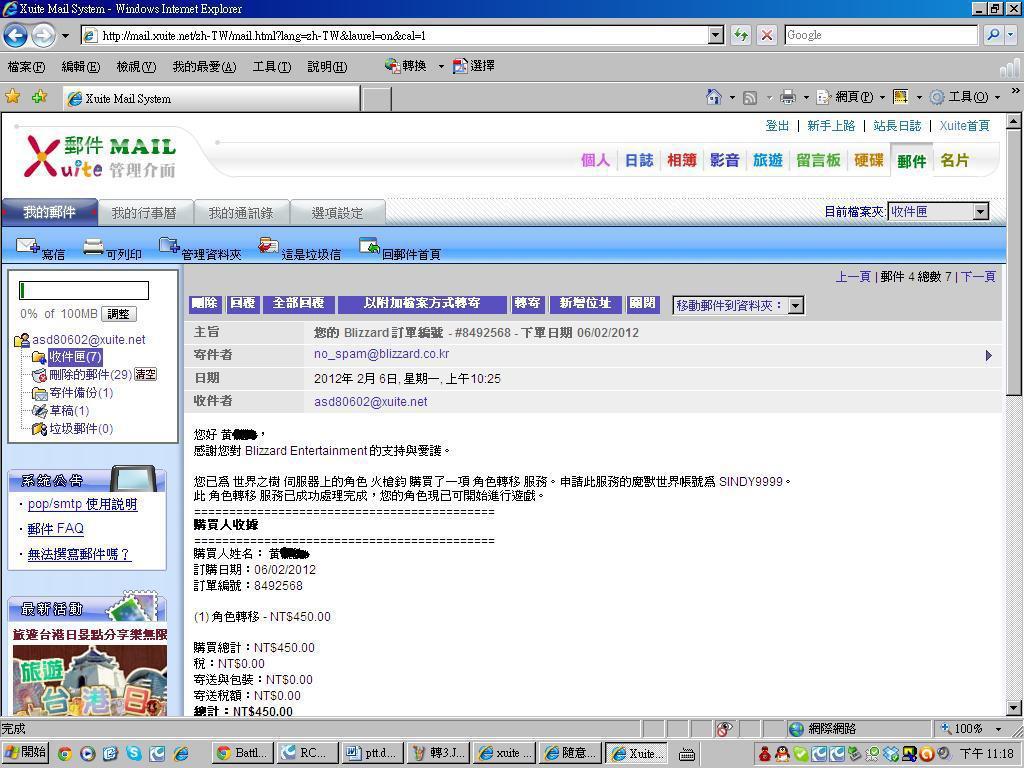The width and height of the screenshot is (1024, 768).
Task: Click 管理資料夾 manage folders icon
Action: click(169, 246)
